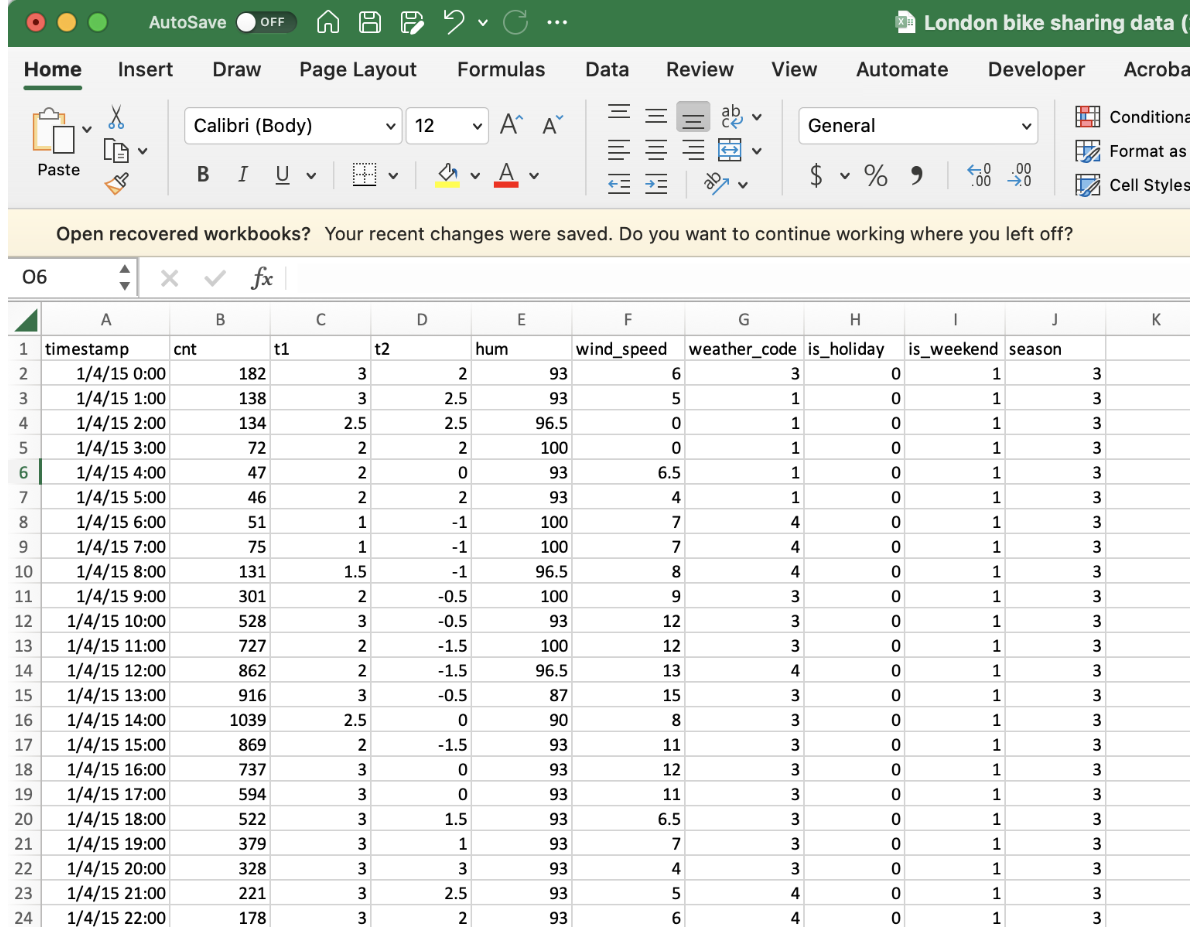Open the font size dropdown
This screenshot has width=1204, height=928.
tap(477, 126)
